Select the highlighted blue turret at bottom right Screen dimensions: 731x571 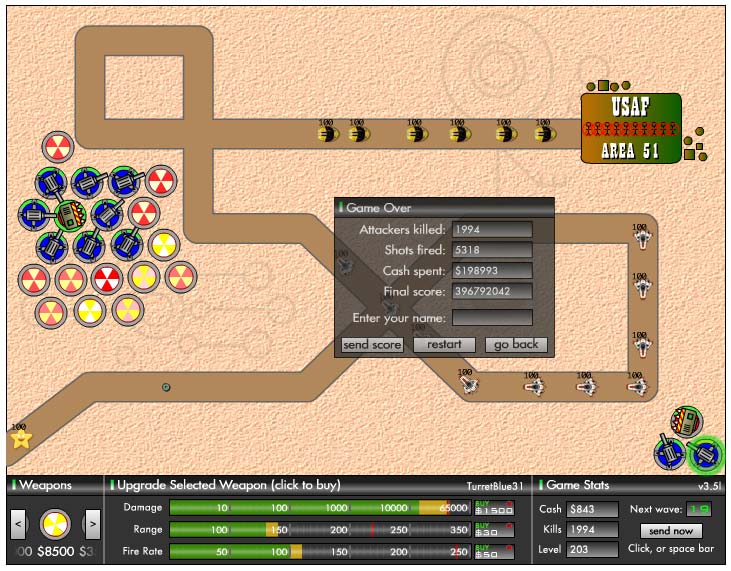click(706, 455)
